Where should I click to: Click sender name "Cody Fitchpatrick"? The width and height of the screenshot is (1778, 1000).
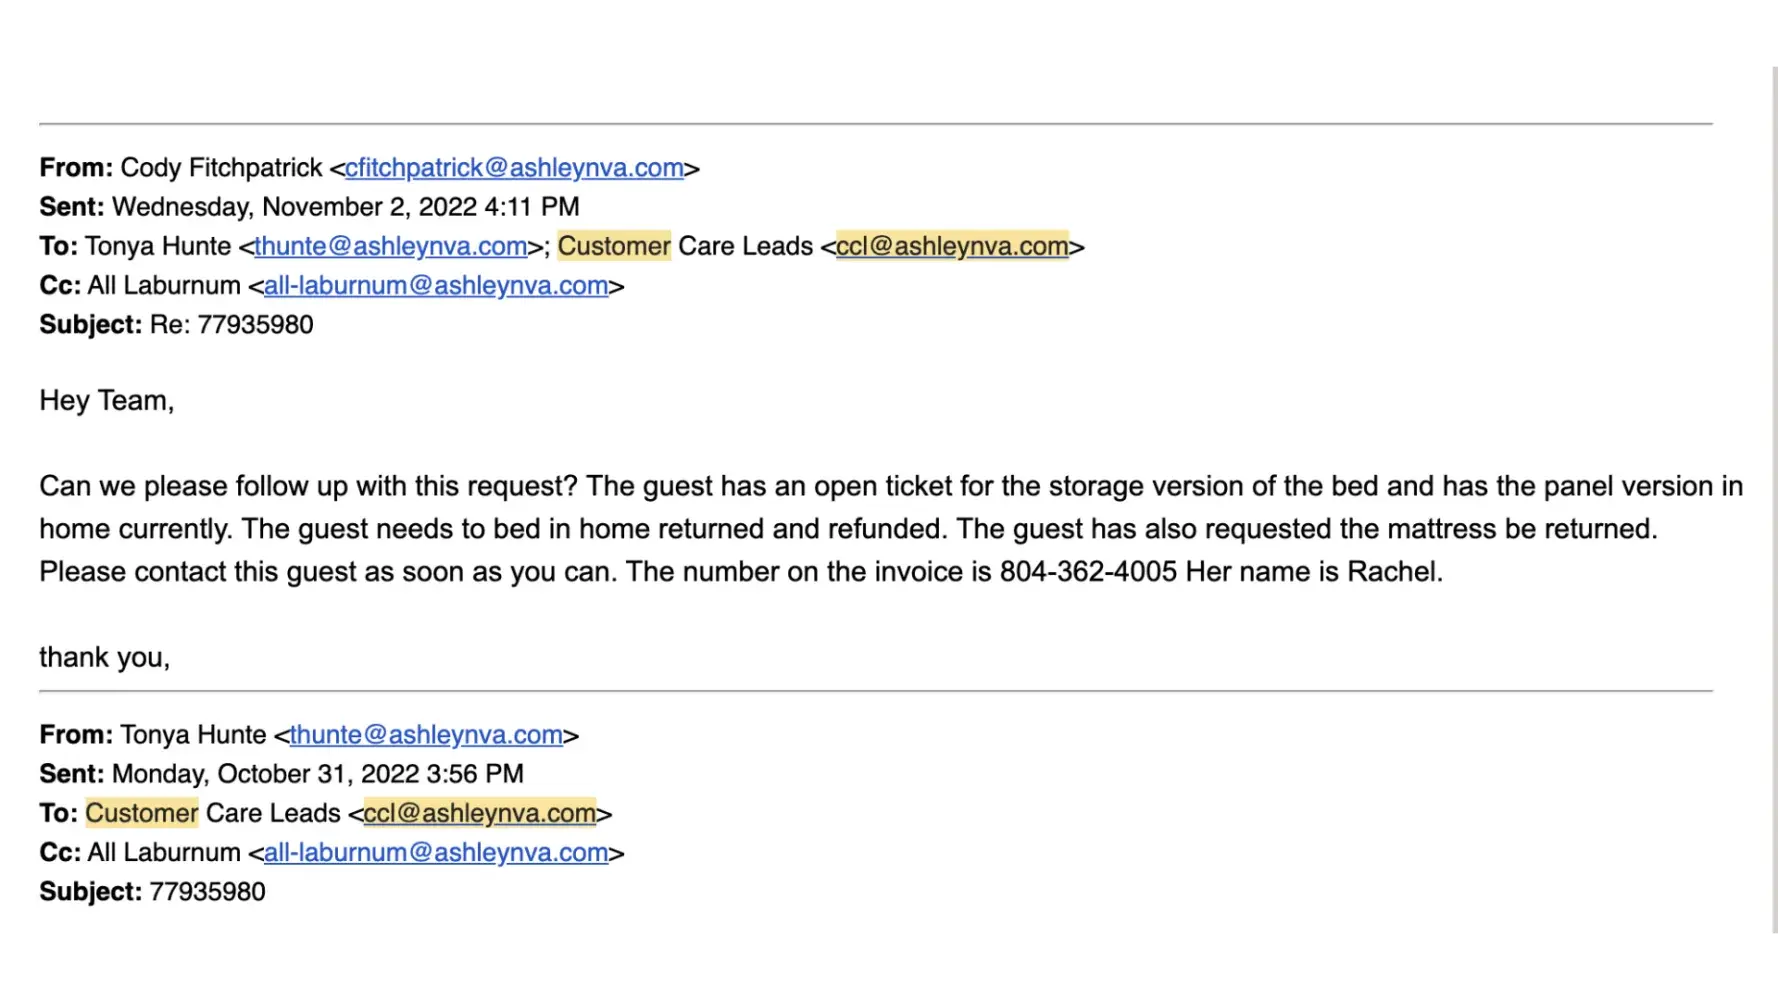coord(221,168)
